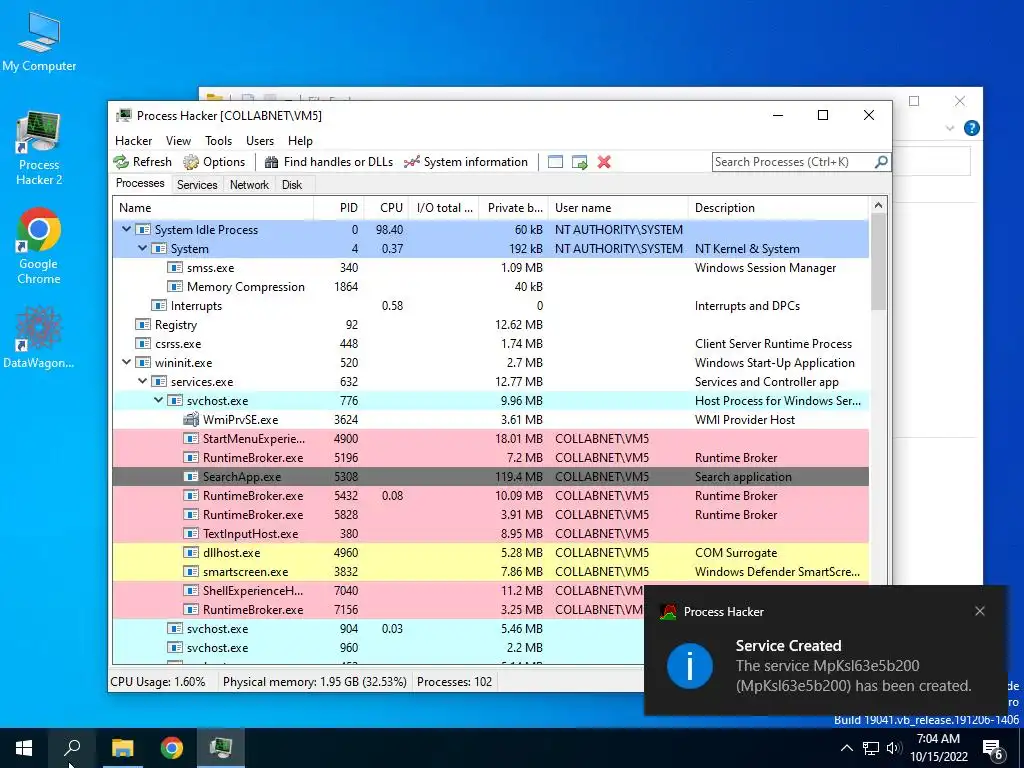The height and width of the screenshot is (768, 1024).
Task: Dismiss the Service Created notification
Action: (x=980, y=611)
